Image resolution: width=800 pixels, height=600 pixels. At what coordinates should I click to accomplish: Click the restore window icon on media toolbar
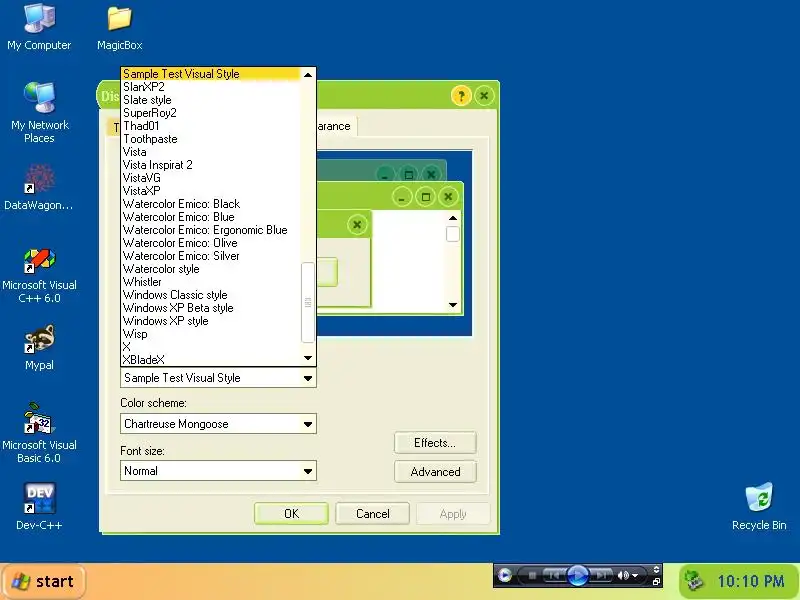[x=656, y=581]
